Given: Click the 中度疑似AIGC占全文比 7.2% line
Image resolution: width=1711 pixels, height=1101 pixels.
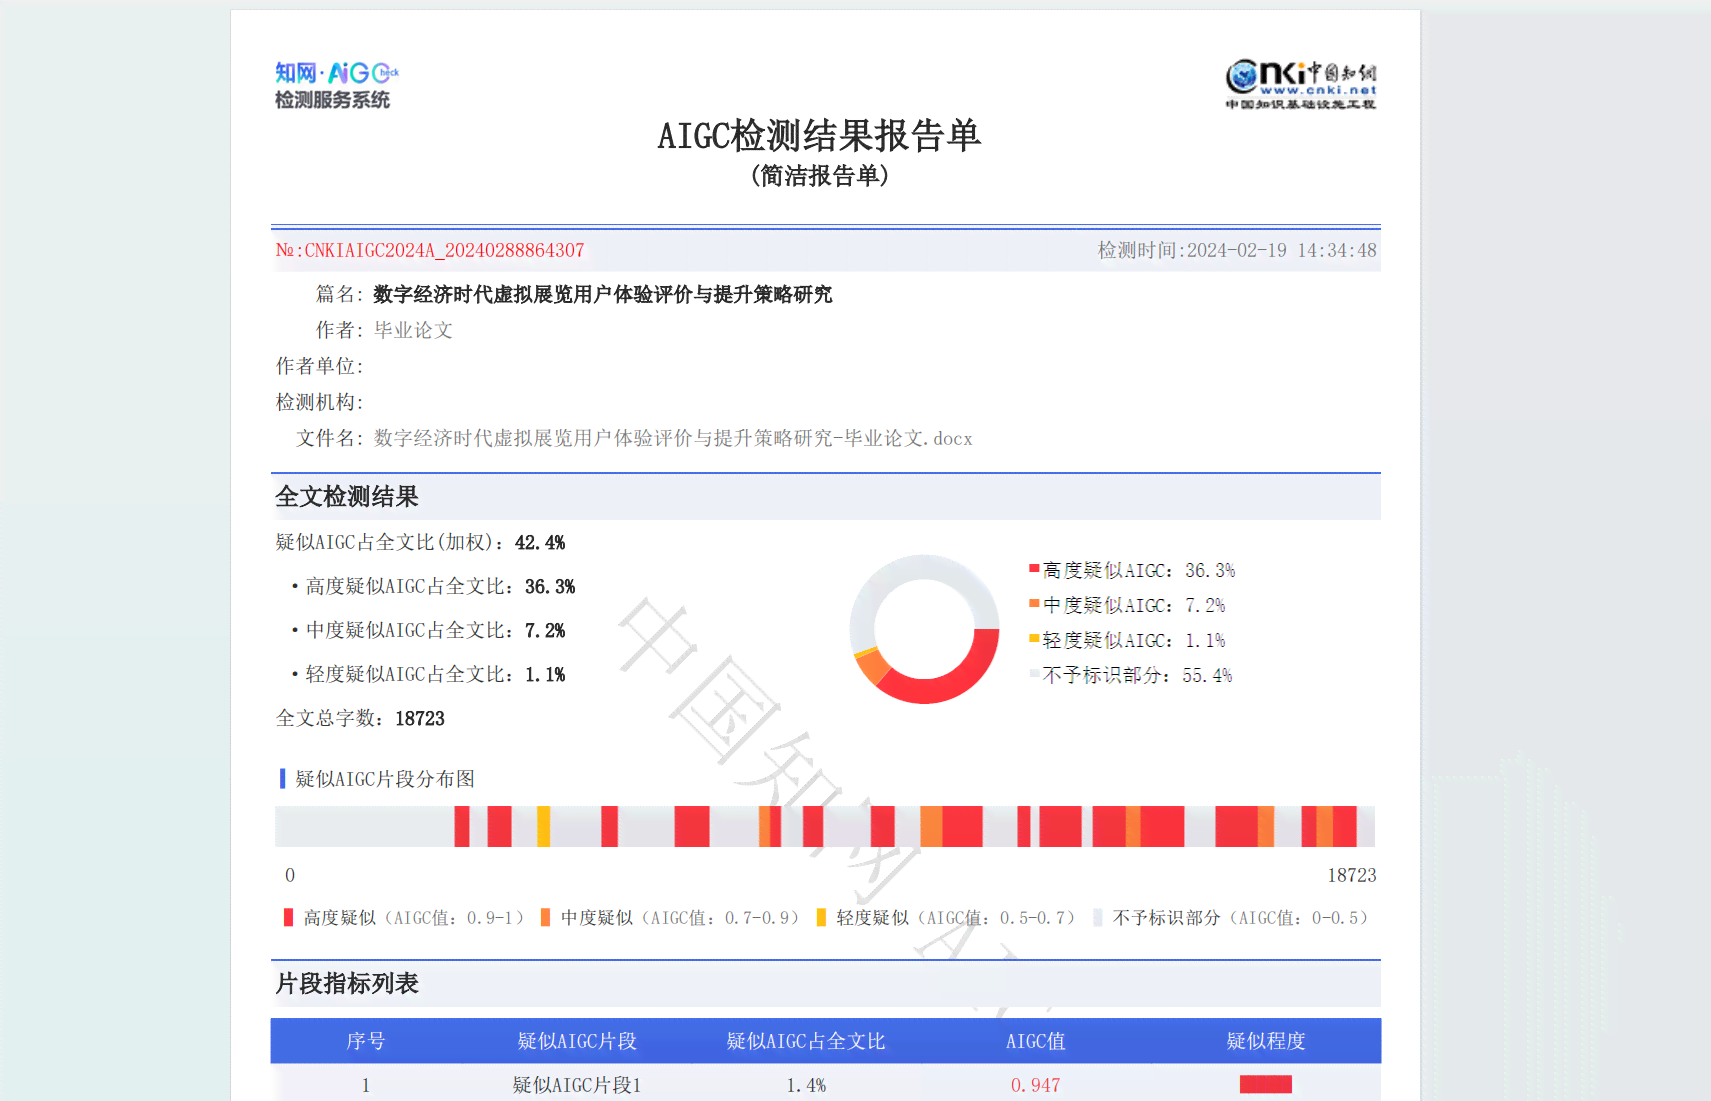Looking at the screenshot, I should pos(429,630).
